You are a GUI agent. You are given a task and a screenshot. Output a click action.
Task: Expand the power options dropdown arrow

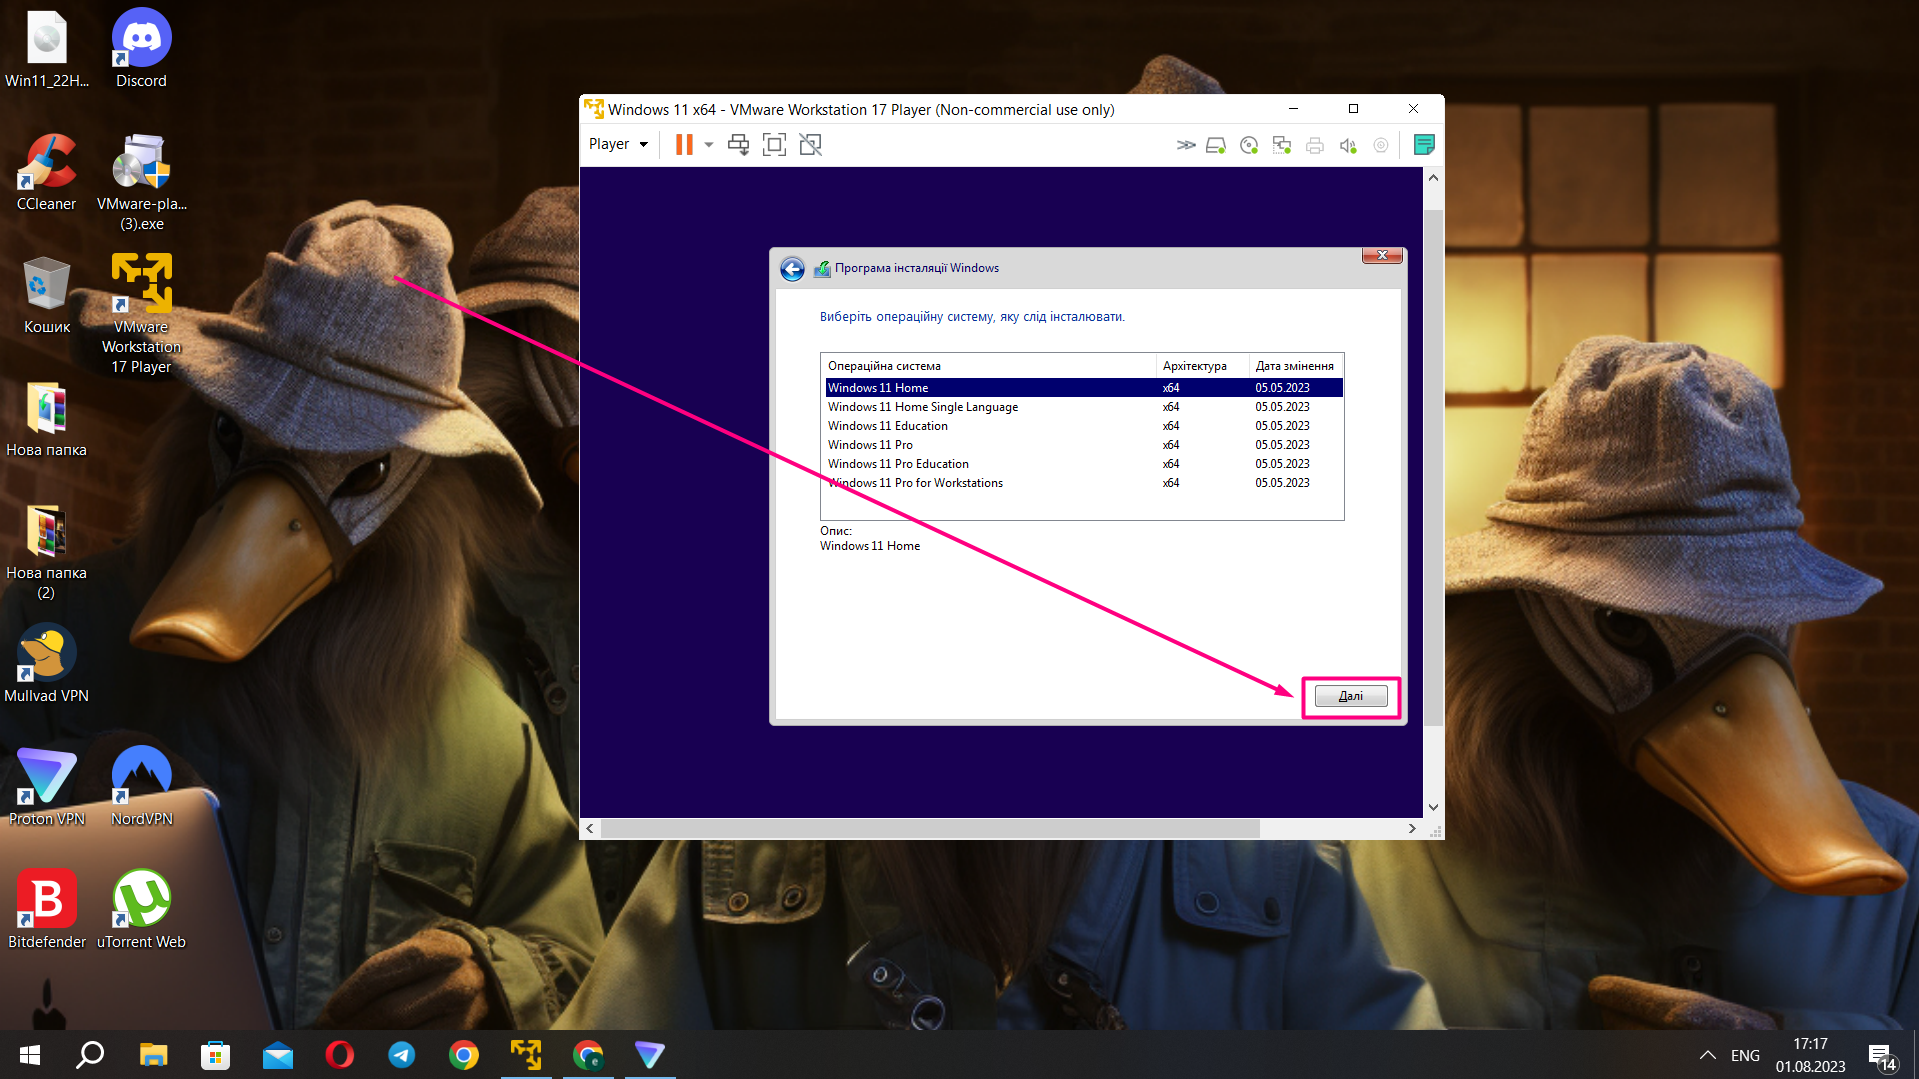click(709, 145)
